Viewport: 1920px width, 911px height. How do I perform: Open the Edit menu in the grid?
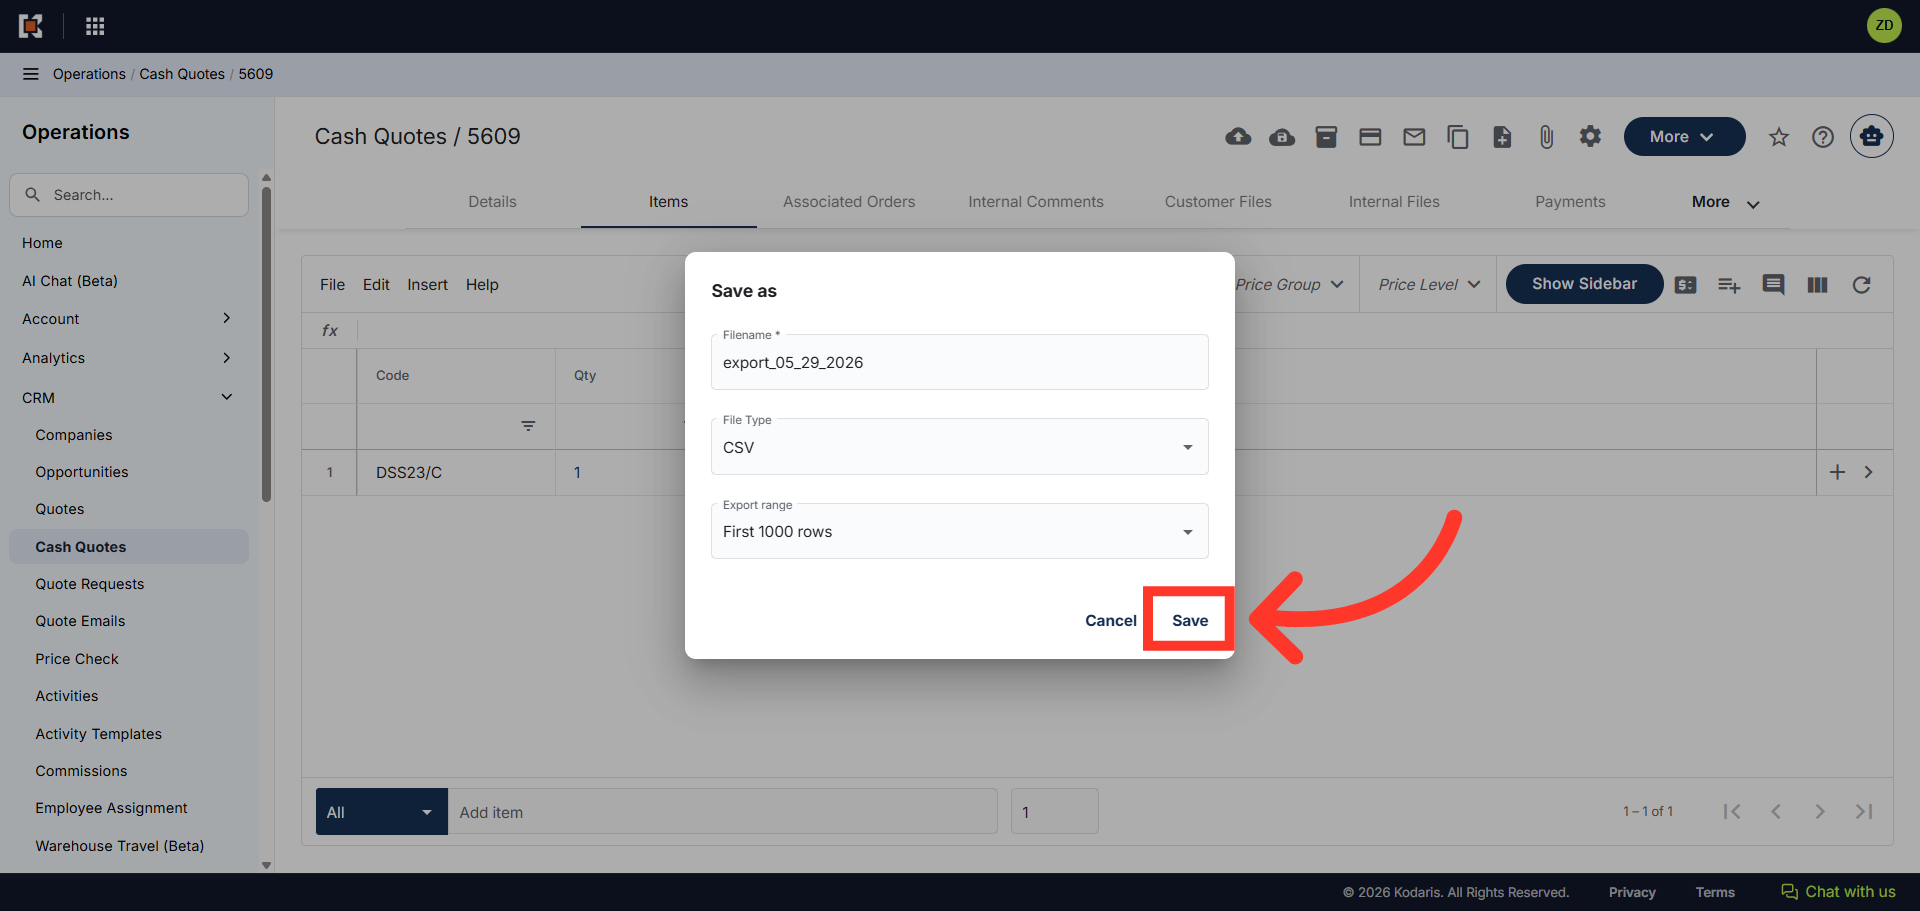tap(376, 285)
